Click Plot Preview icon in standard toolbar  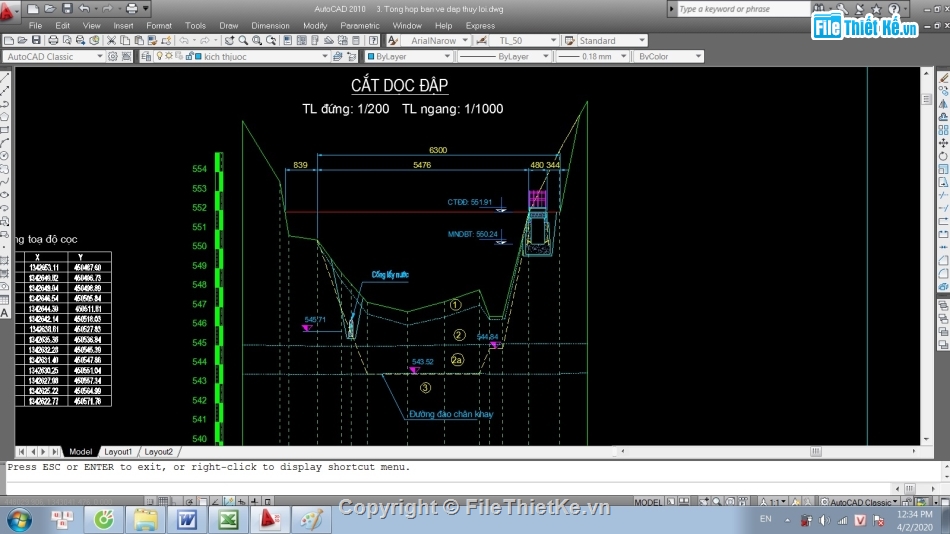67,41
